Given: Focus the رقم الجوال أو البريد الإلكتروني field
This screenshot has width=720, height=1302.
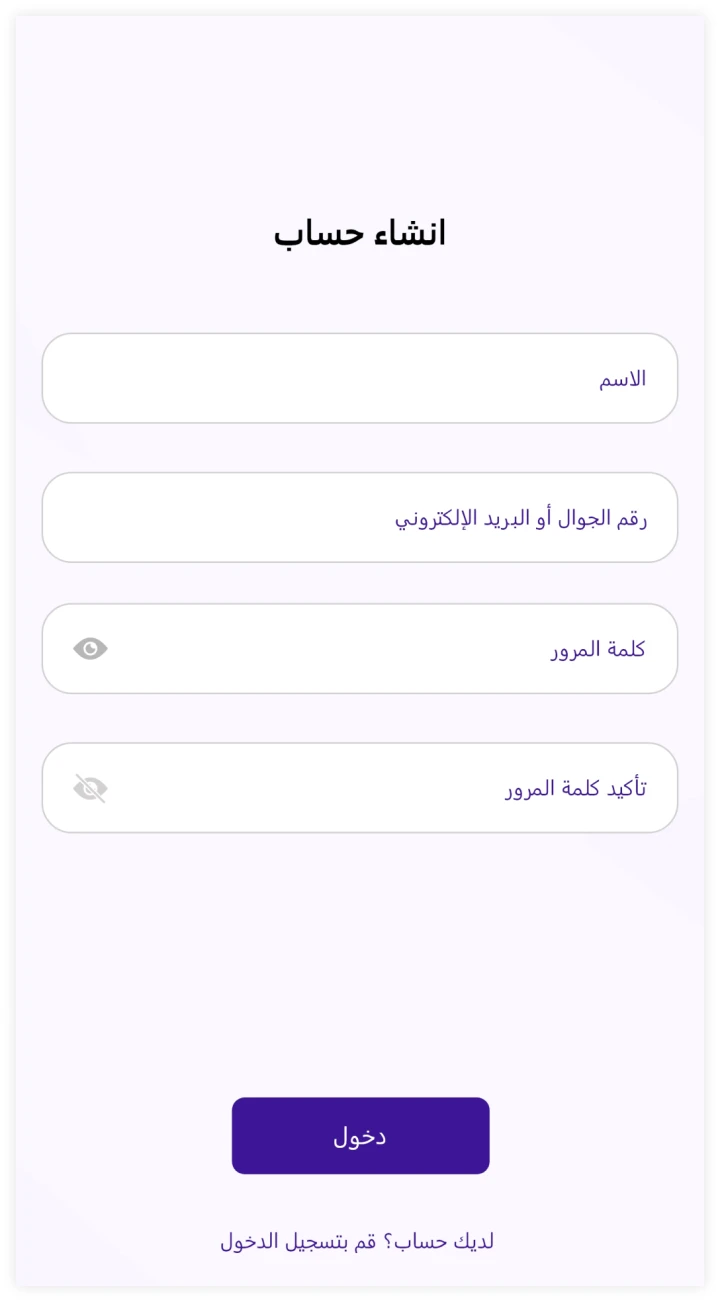Looking at the screenshot, I should tap(360, 517).
